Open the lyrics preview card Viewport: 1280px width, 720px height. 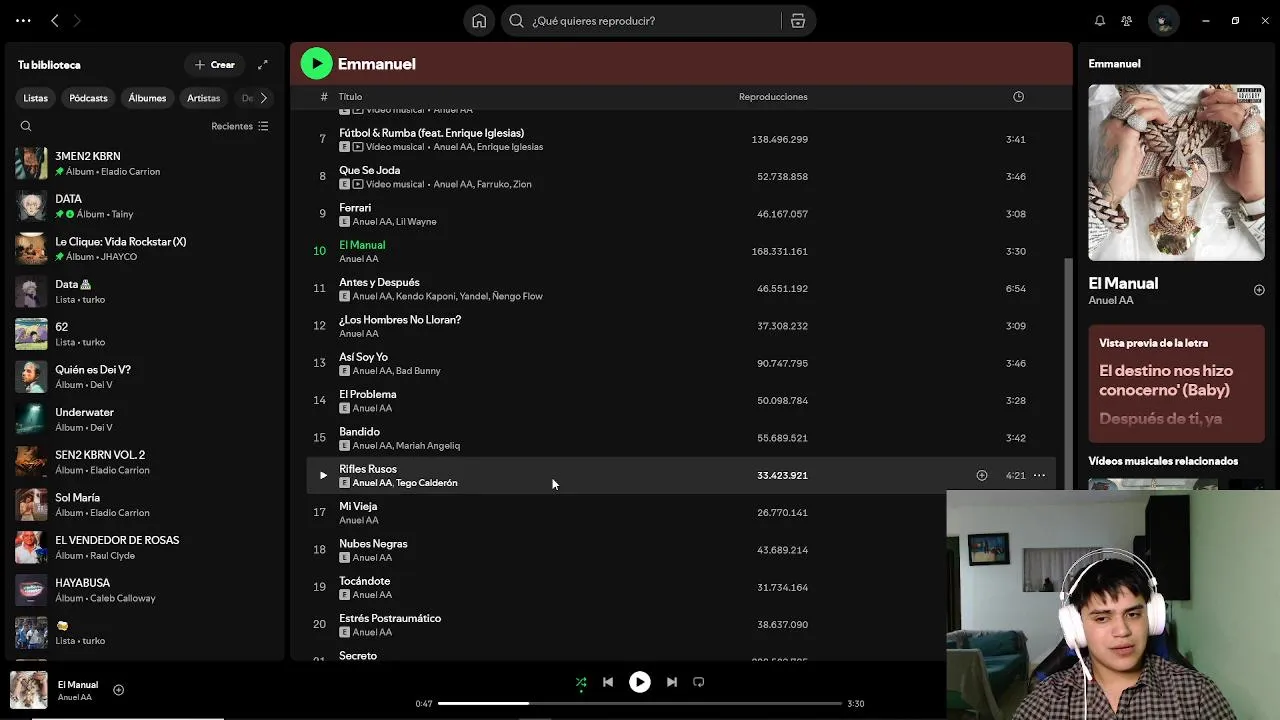[x=1176, y=383]
